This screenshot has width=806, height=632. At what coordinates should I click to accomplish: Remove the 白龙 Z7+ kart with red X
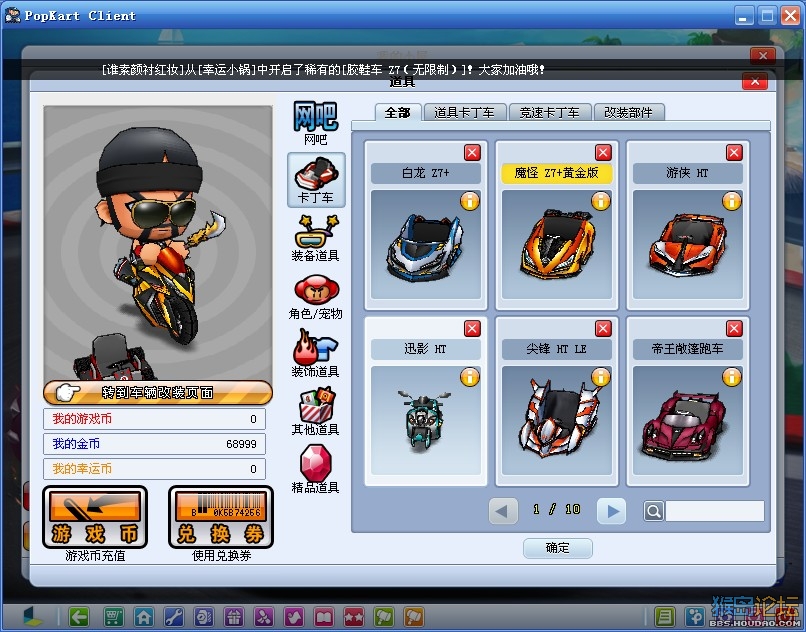coord(472,152)
